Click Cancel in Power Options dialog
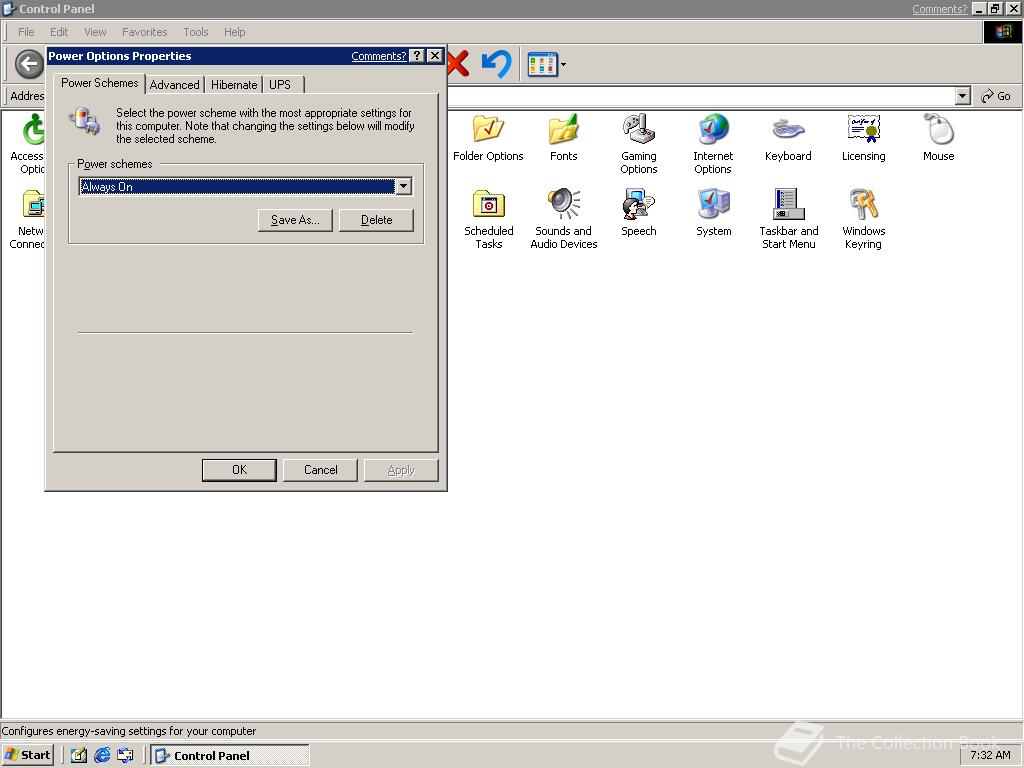This screenshot has height=768, width=1024. click(x=320, y=470)
